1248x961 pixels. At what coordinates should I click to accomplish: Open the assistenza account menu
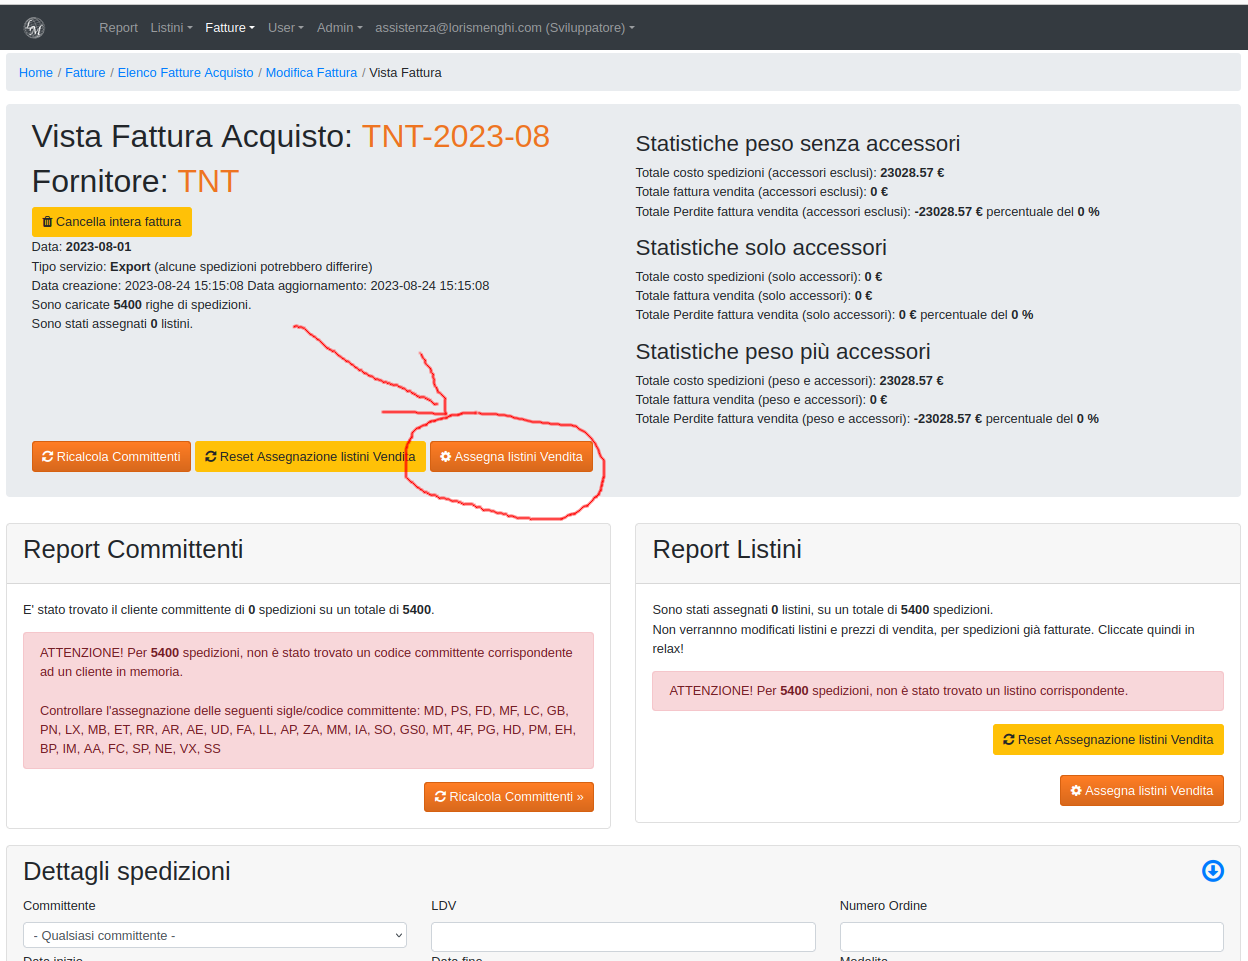(504, 28)
